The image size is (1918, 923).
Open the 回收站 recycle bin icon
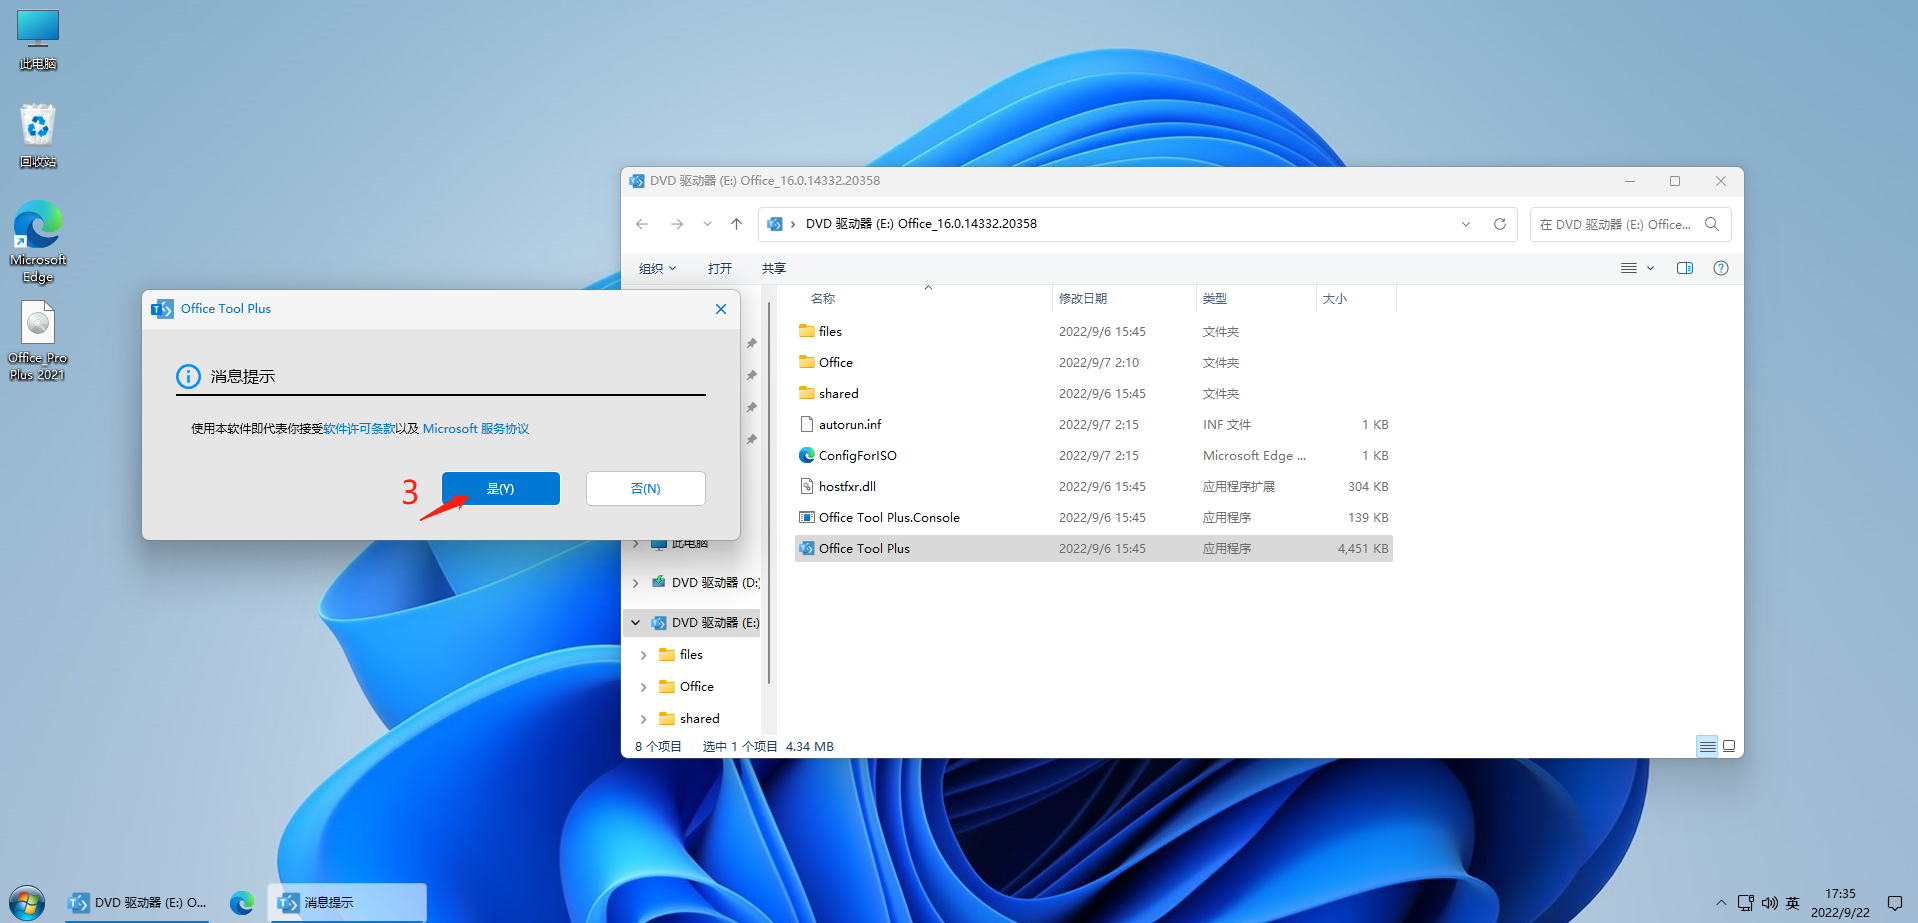pyautogui.click(x=38, y=135)
